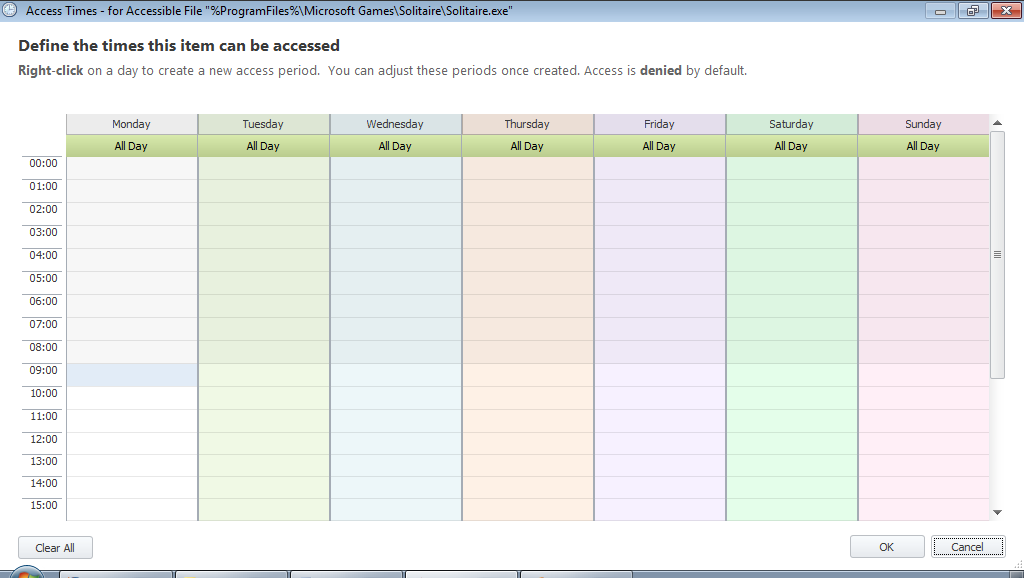Select the Saturday 14:00 time slot
Screen dimensions: 1024x578
[791, 490]
